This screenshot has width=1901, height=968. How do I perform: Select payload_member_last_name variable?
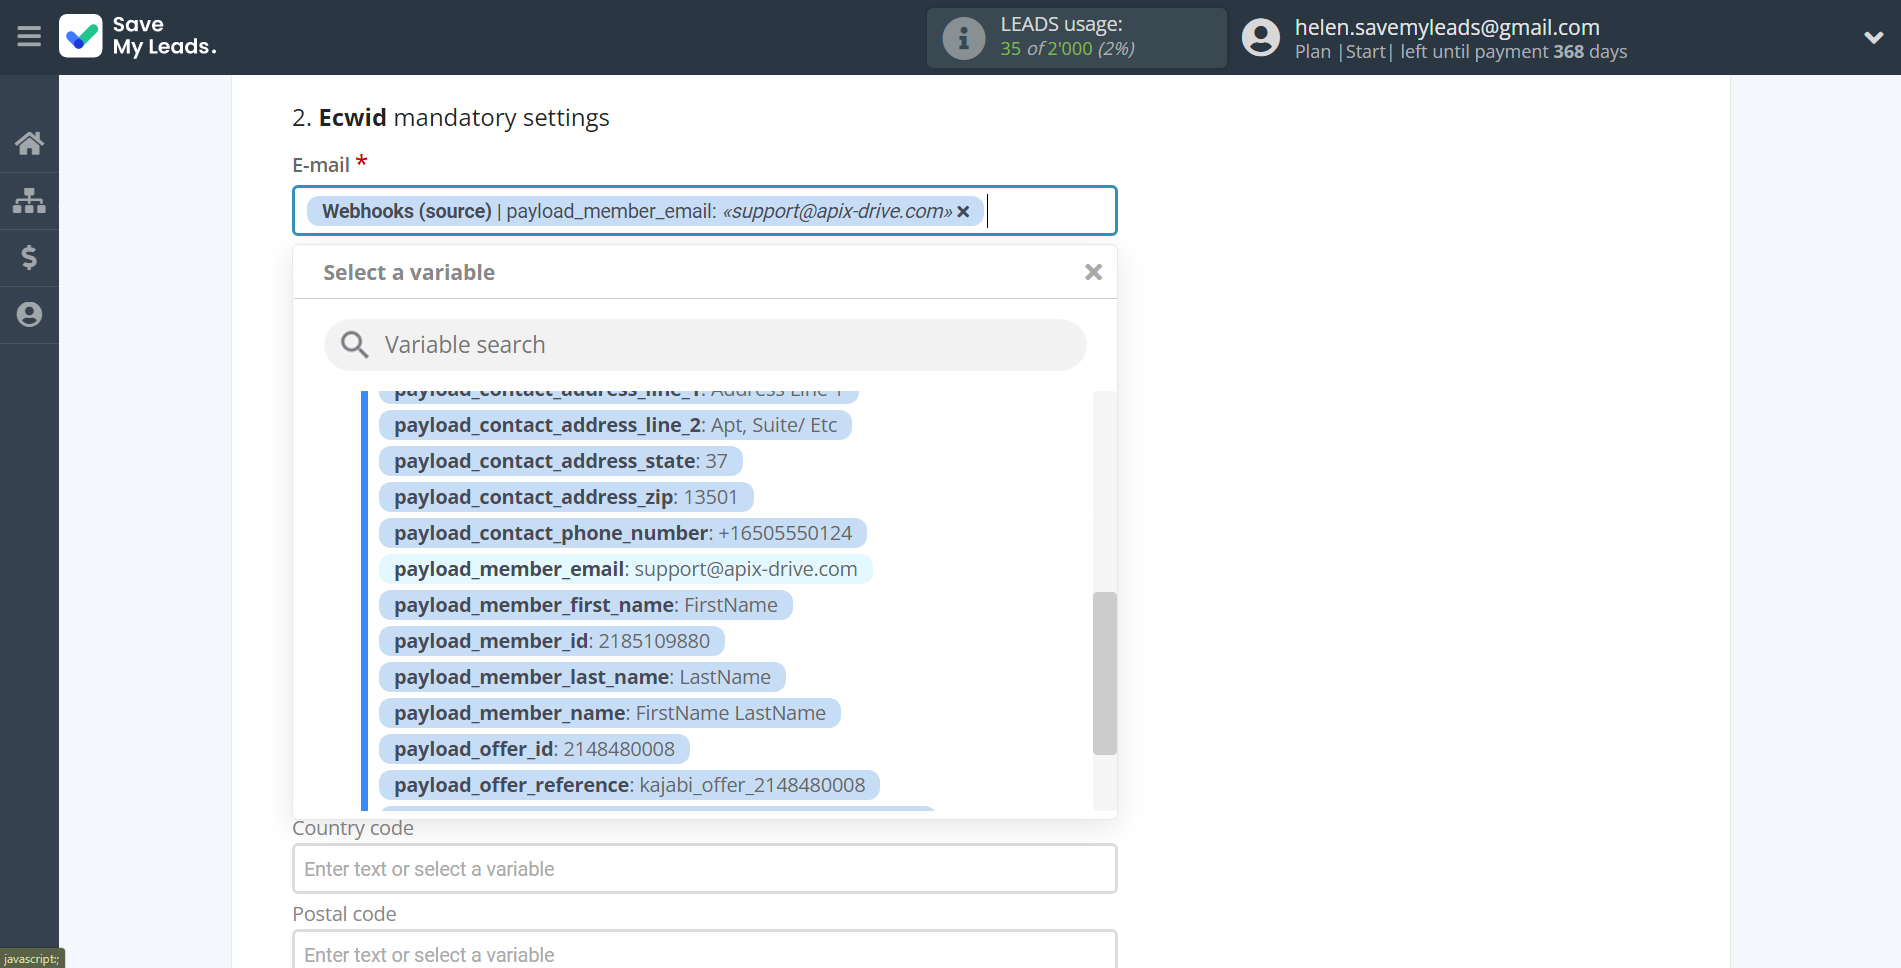coord(582,677)
